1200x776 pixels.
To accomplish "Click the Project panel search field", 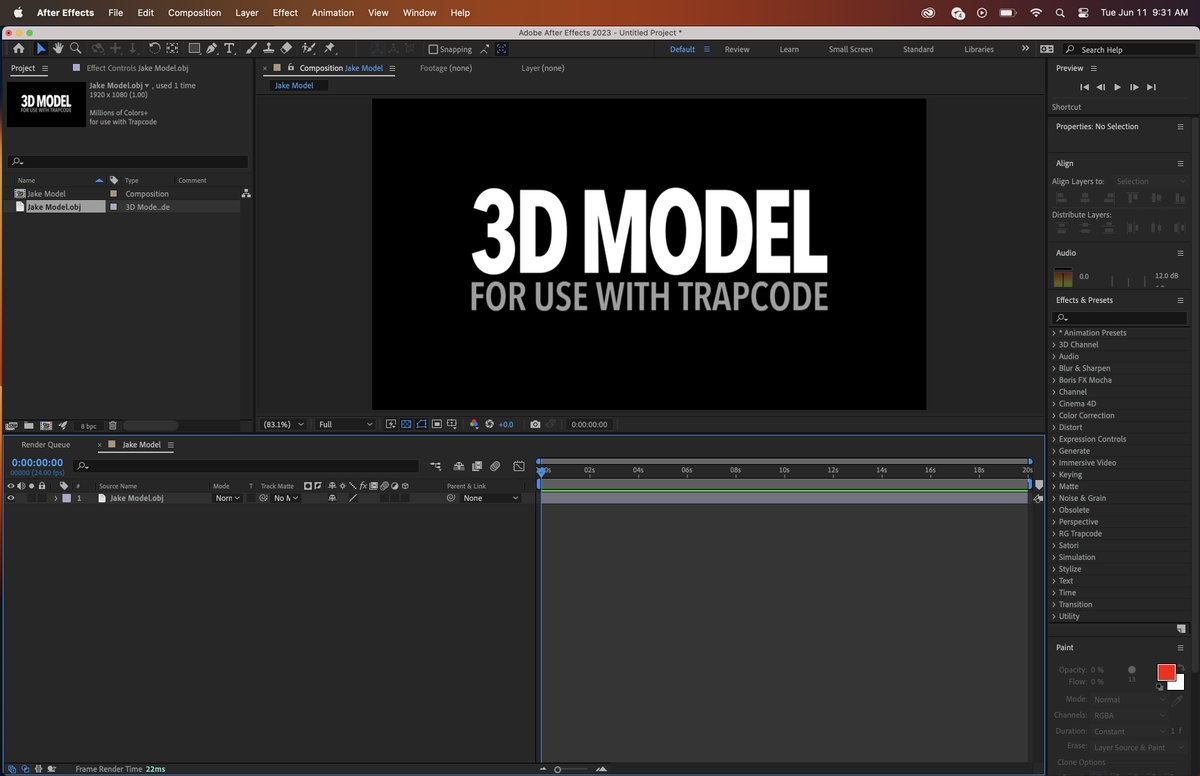I will tap(128, 161).
